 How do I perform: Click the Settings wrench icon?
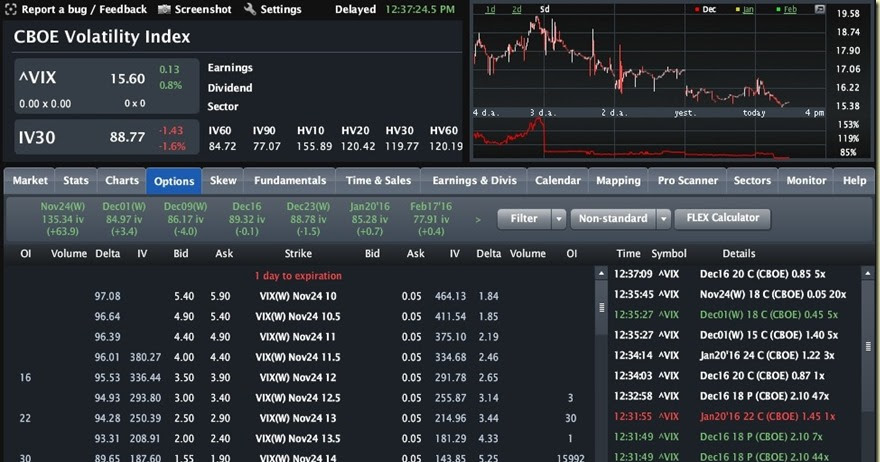250,9
